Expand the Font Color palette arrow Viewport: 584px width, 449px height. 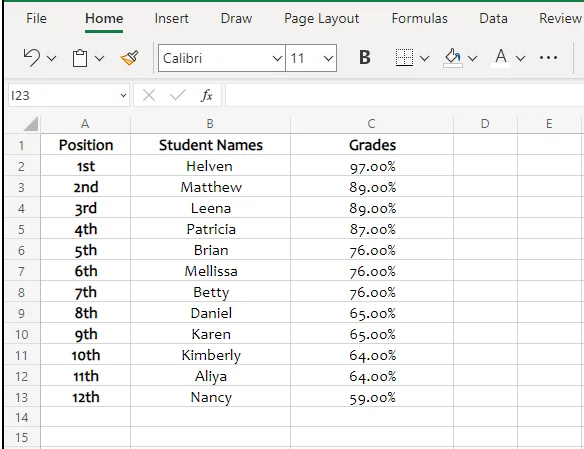point(520,58)
